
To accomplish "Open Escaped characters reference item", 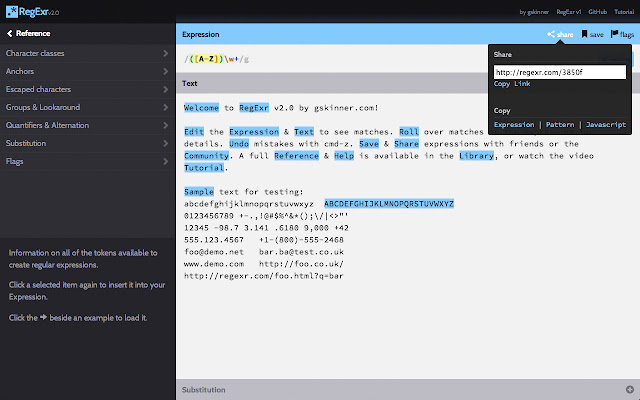I will point(87,89).
